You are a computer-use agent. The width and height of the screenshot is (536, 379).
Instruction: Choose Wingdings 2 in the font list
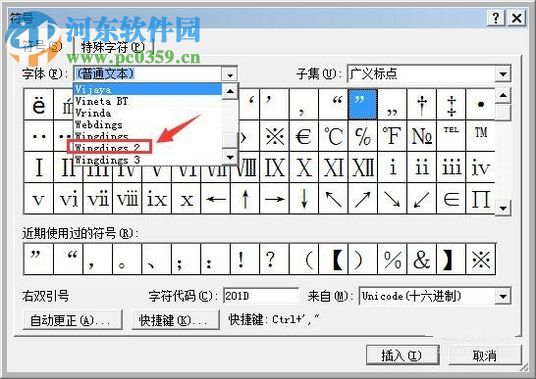pos(148,148)
